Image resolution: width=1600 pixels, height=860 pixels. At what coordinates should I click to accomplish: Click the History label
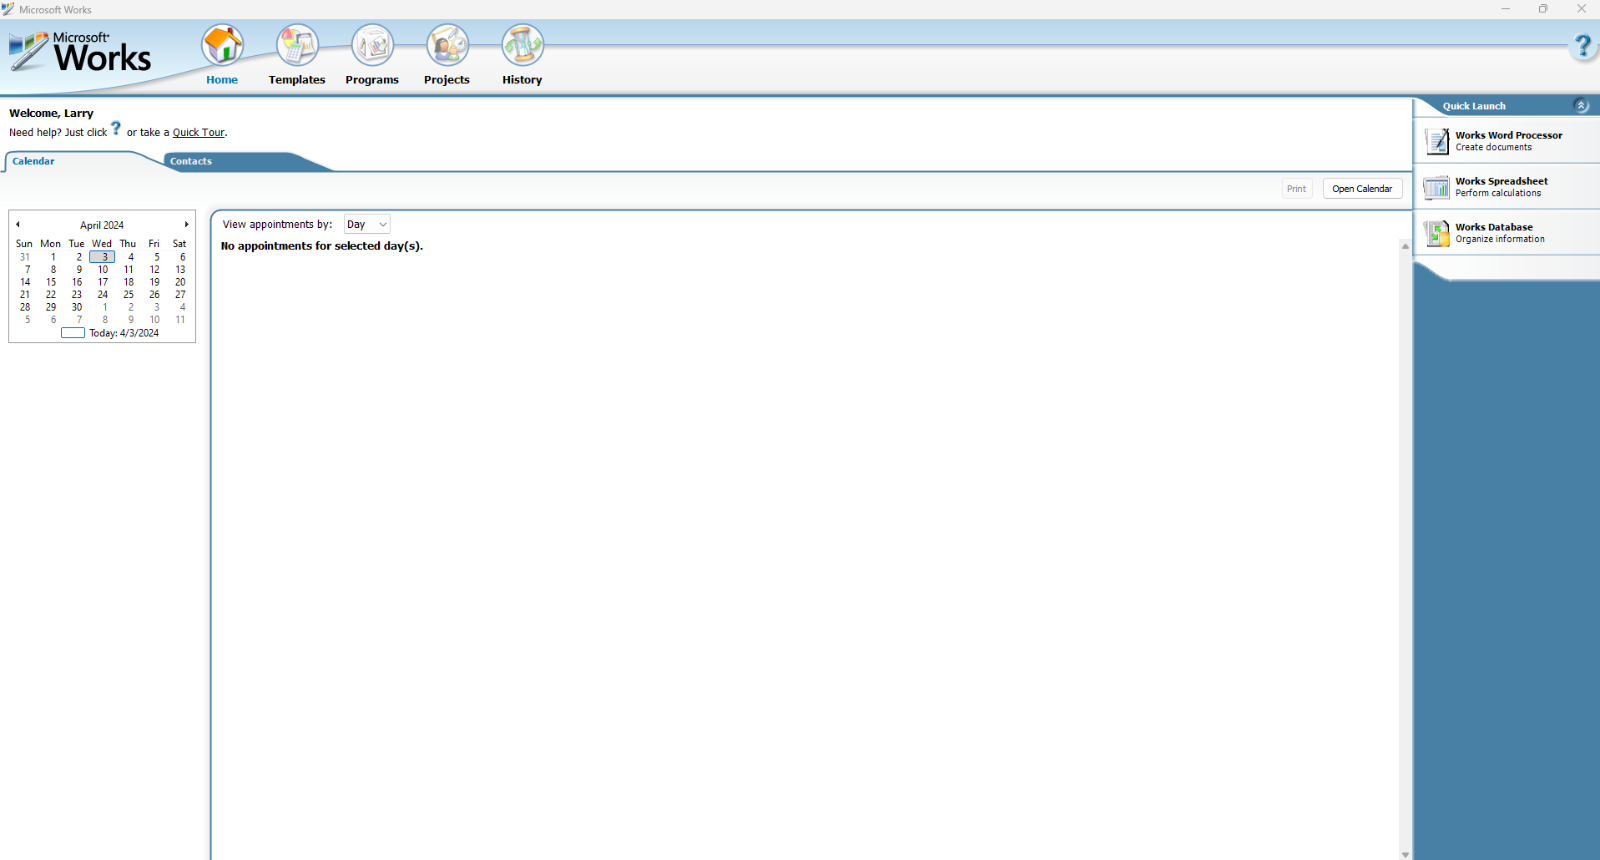522,80
